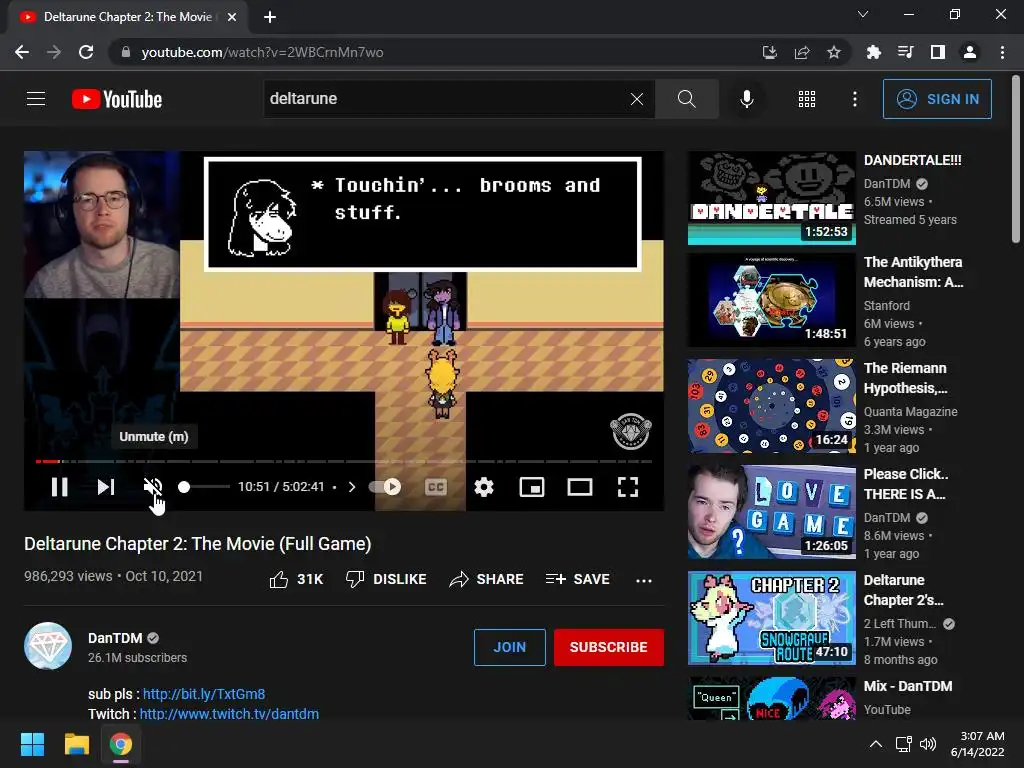Share the video
This screenshot has width=1024, height=768.
coord(487,579)
